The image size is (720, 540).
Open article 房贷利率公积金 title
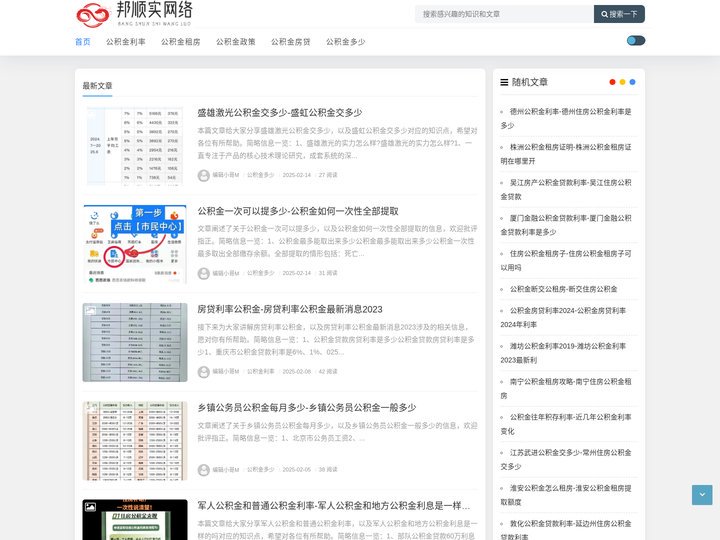pos(290,309)
